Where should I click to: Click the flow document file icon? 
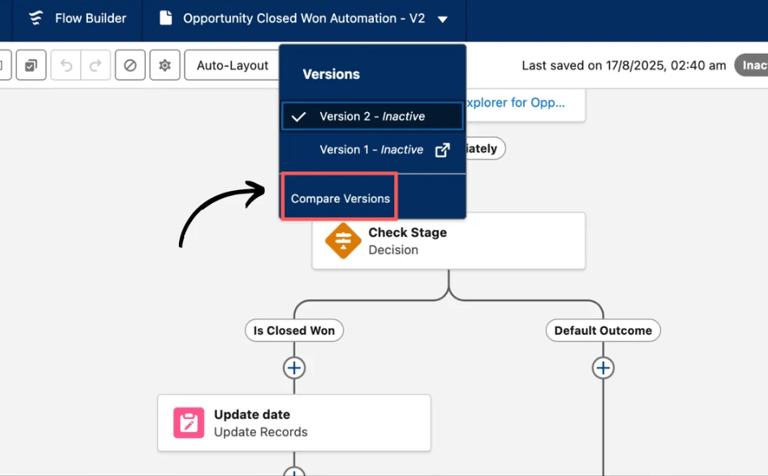pyautogui.click(x=166, y=18)
